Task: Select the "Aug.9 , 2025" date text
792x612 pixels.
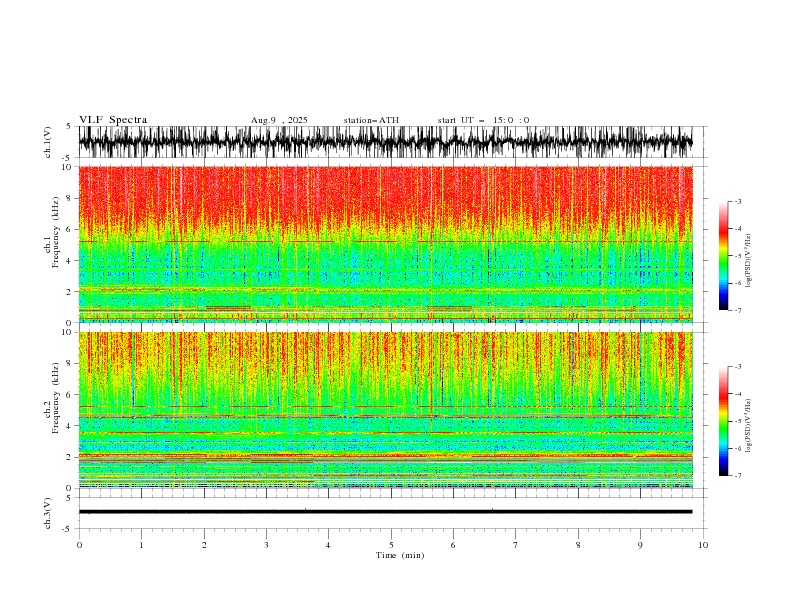Action: click(x=279, y=120)
